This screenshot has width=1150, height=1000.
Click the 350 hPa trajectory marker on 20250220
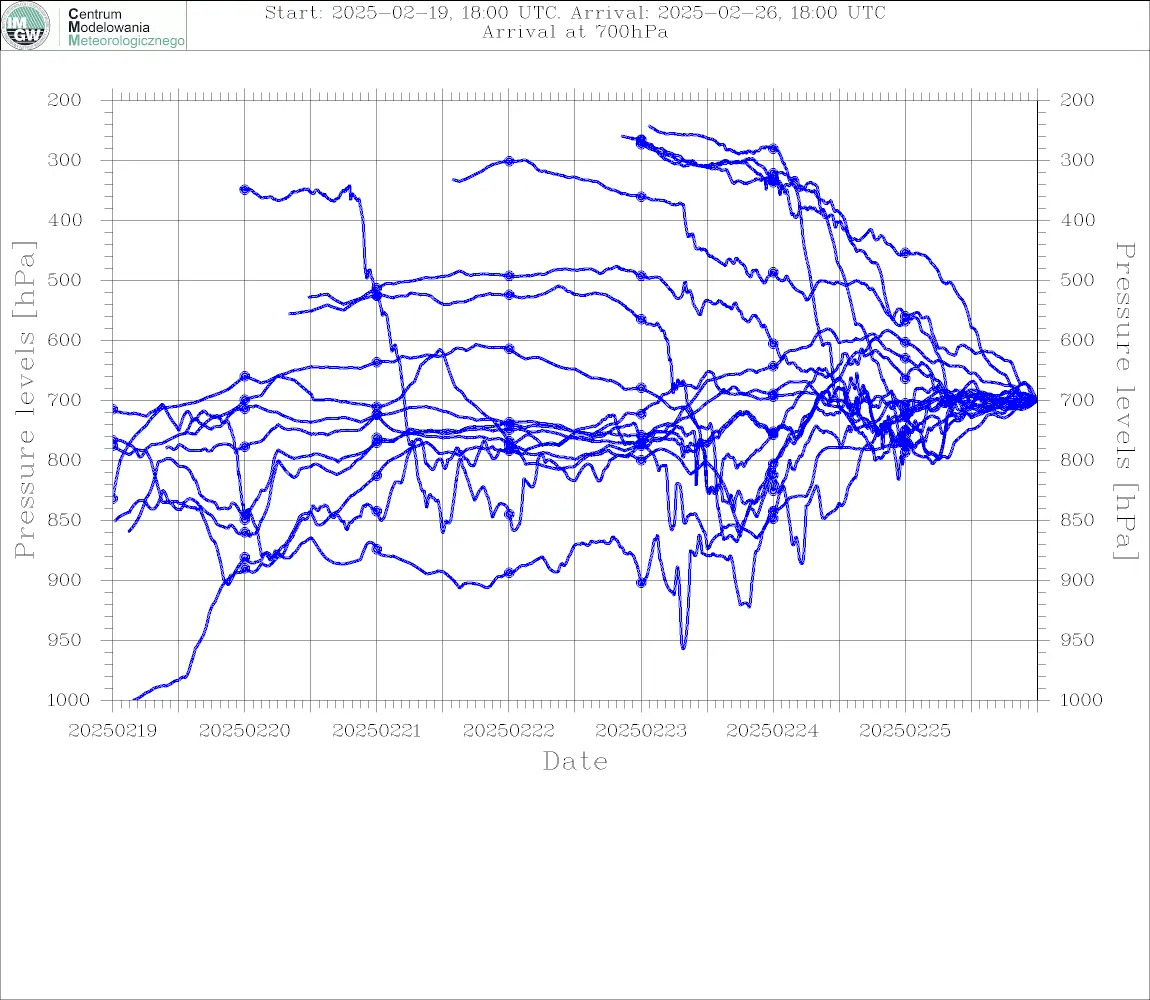tap(244, 189)
